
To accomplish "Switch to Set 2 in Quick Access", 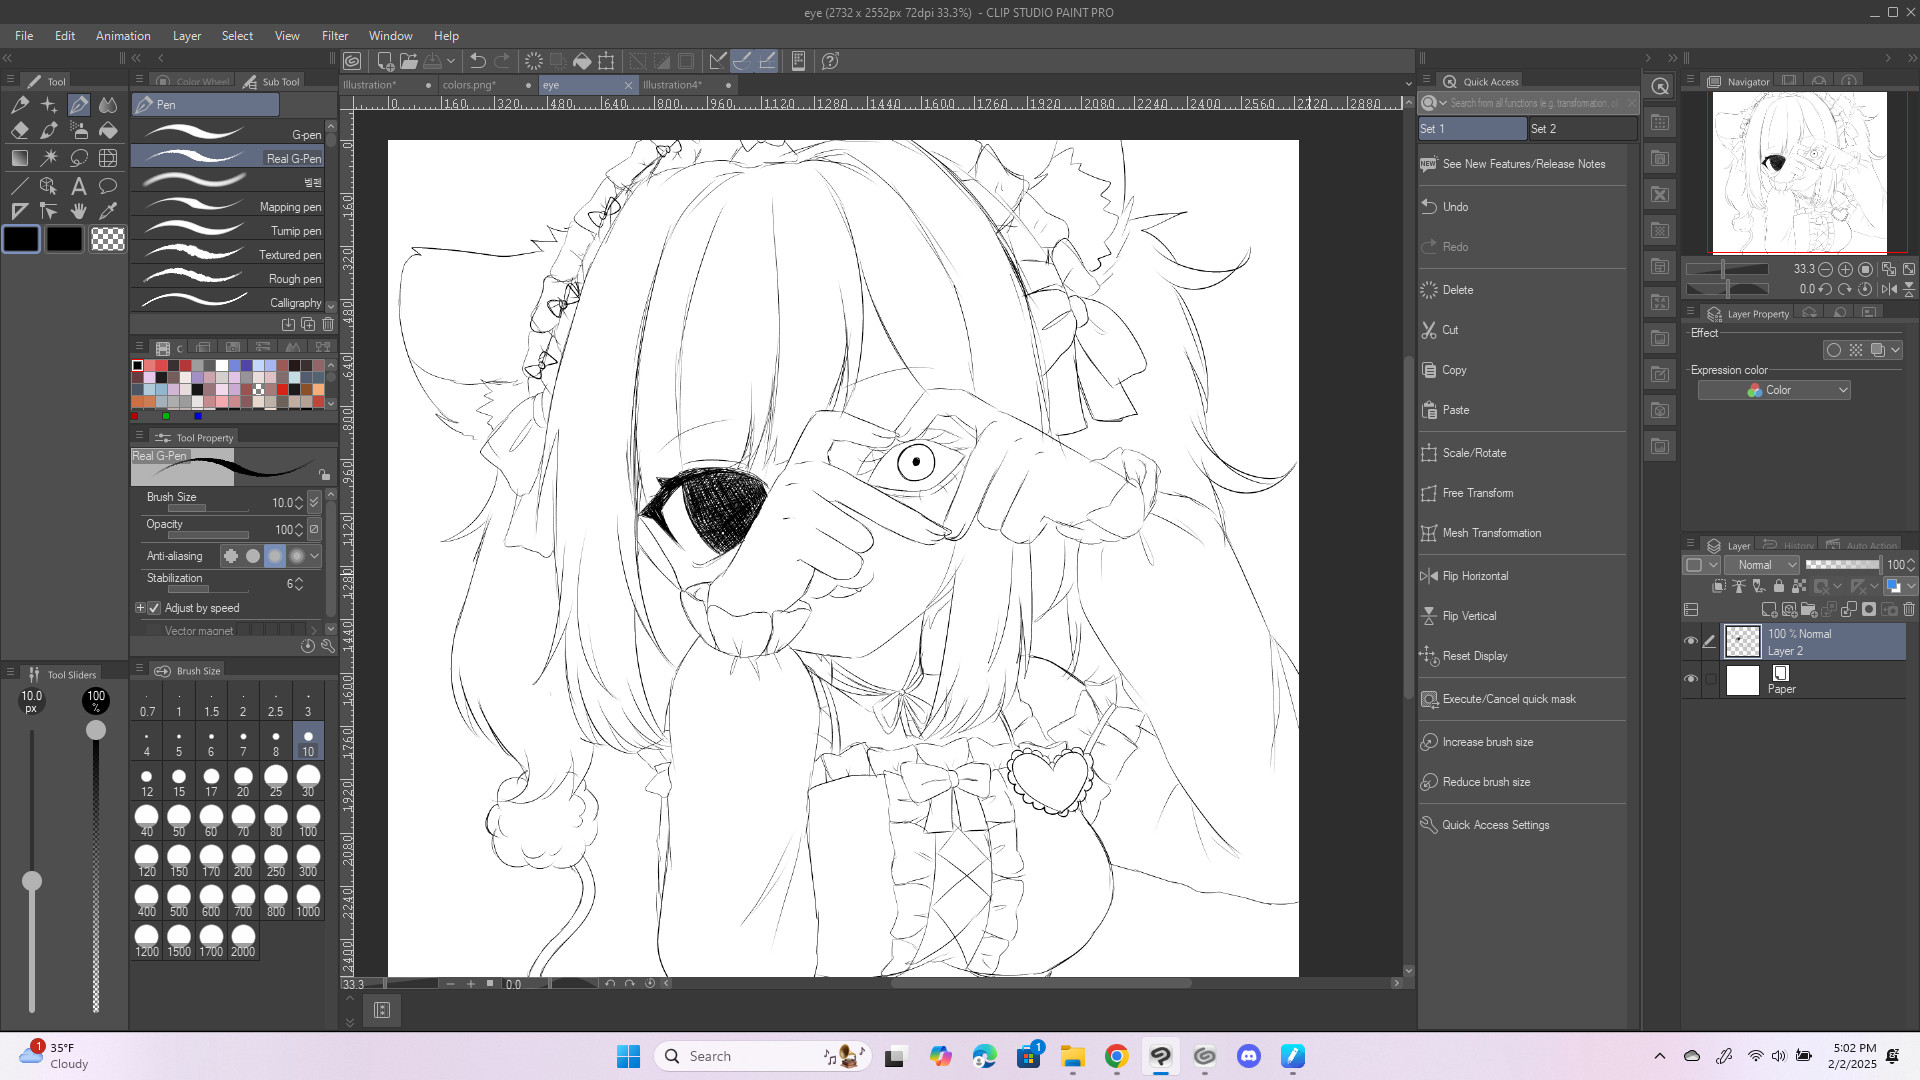I will click(1582, 129).
